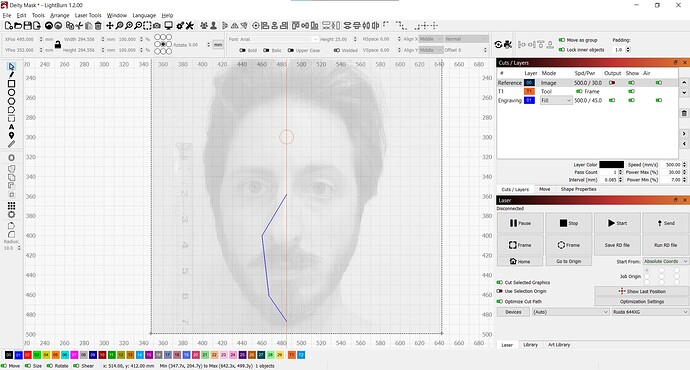Select the Draw Lines pen tool
Screen dimensions: 690x370
[x=11, y=75]
